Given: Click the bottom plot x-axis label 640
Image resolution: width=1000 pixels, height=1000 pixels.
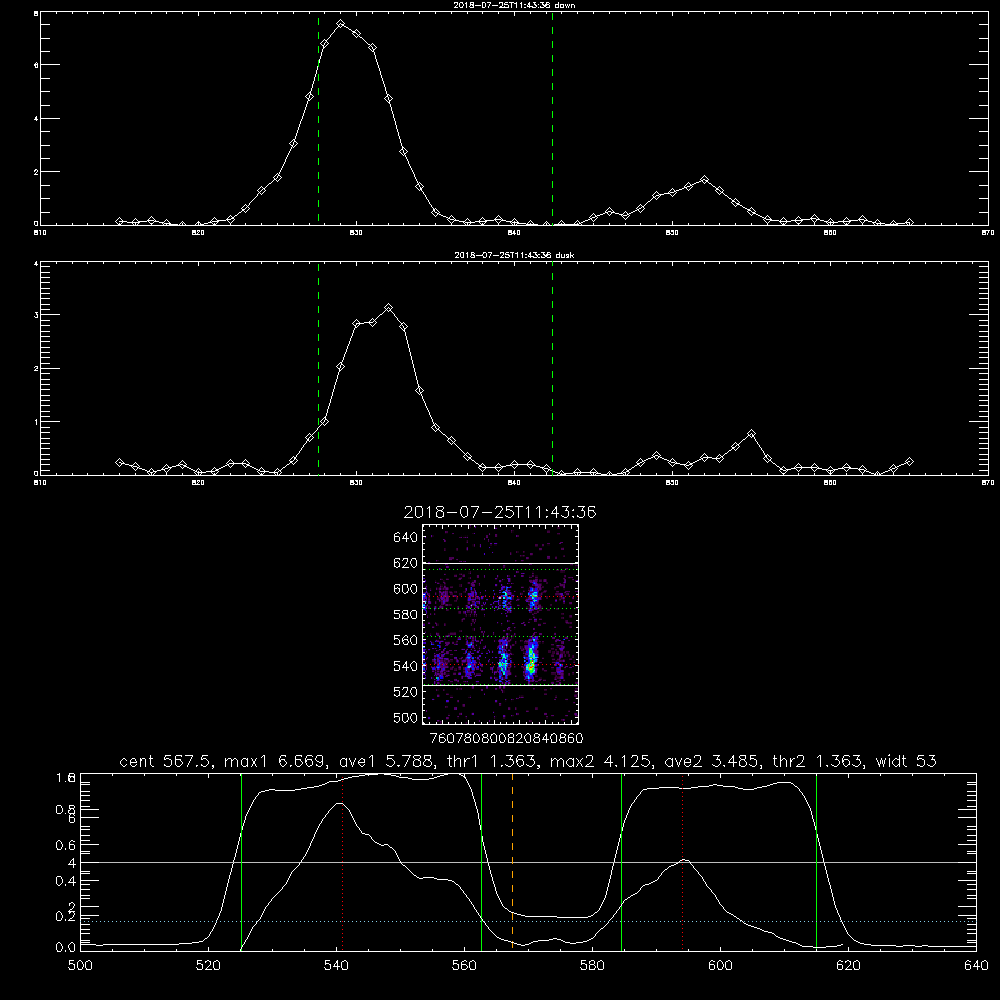Looking at the screenshot, I should tap(976, 966).
